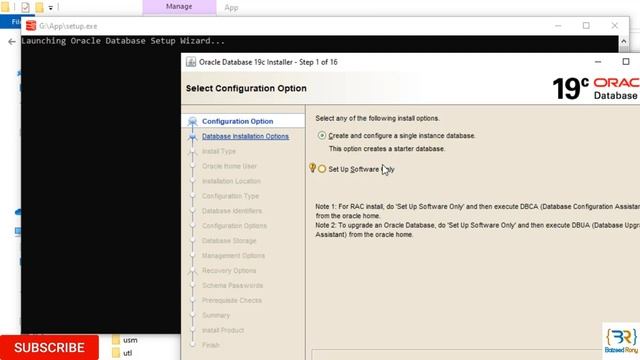
Task: Click the Install Type step in sidebar
Action: click(219, 151)
